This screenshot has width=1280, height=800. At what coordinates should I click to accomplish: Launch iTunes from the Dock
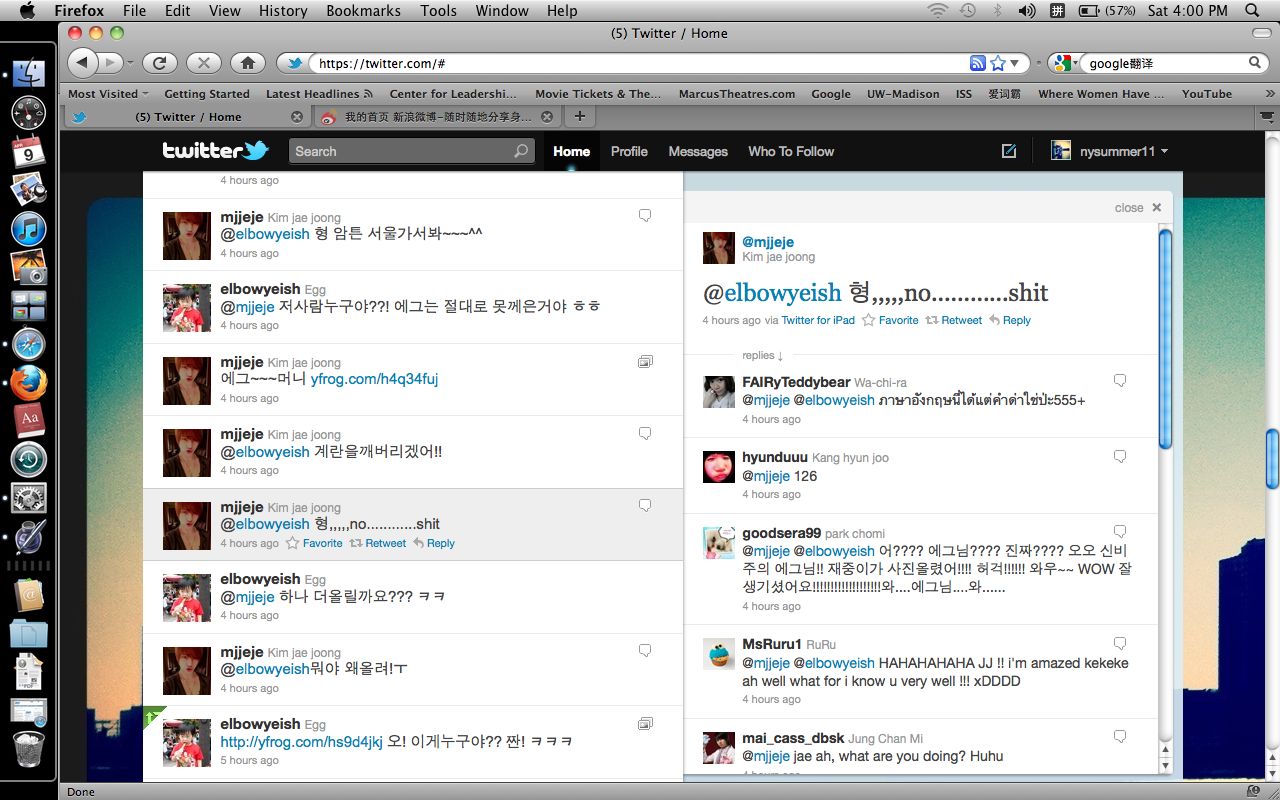point(29,228)
